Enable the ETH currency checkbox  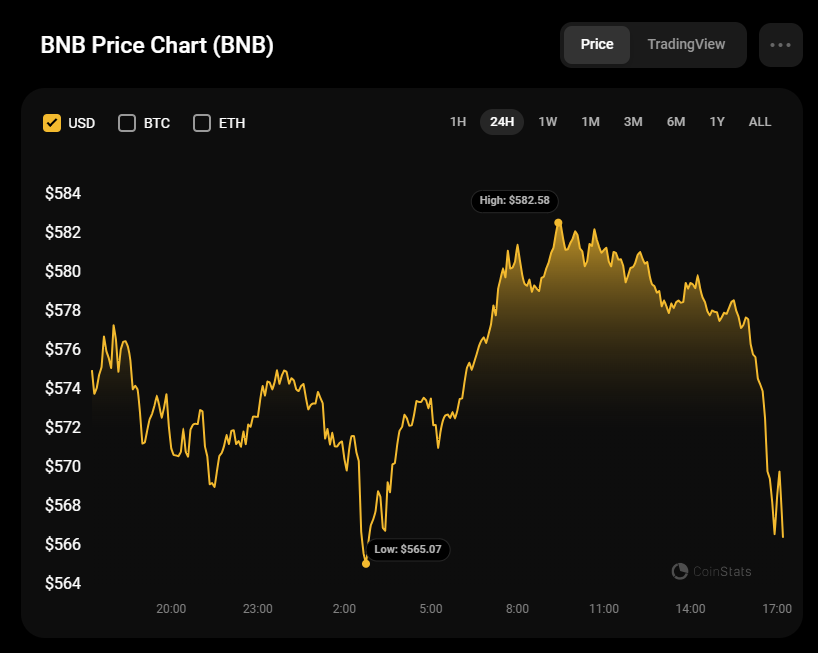202,123
